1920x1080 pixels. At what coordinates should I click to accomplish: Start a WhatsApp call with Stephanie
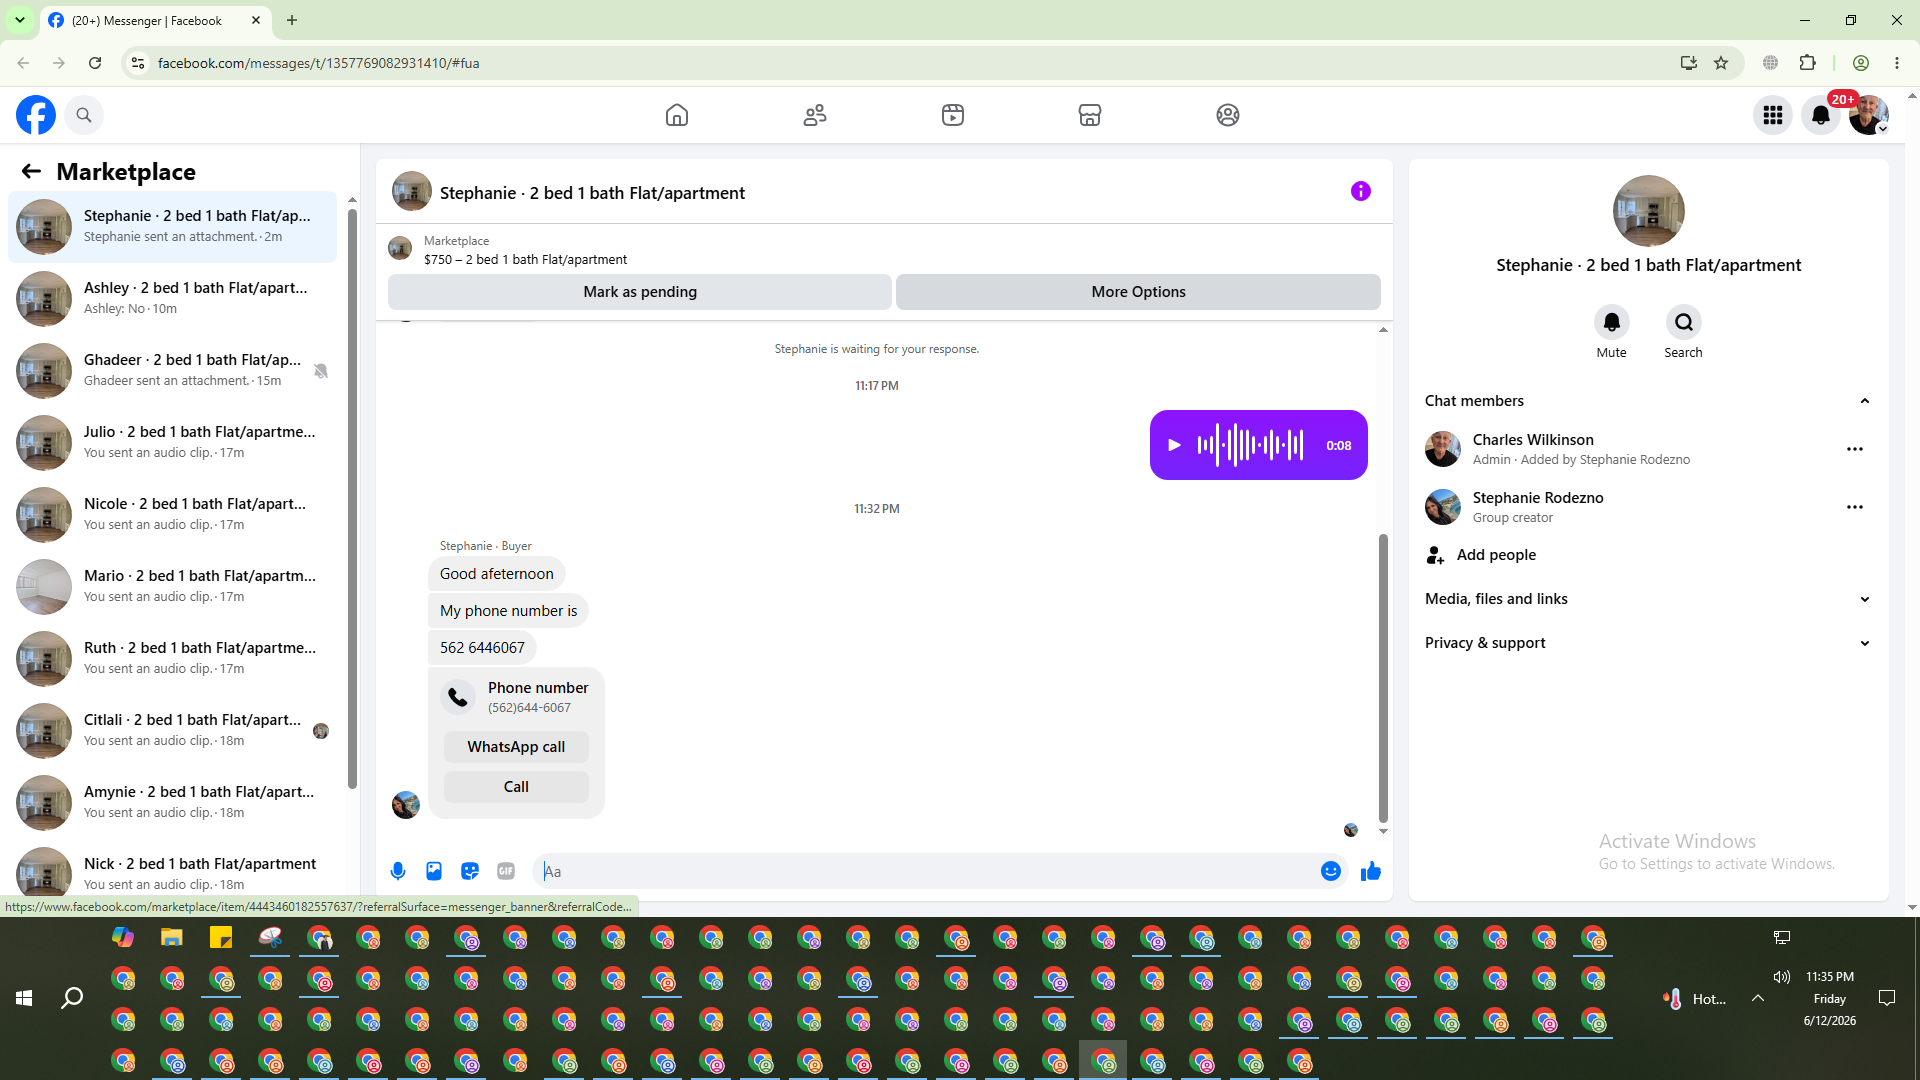coord(516,747)
